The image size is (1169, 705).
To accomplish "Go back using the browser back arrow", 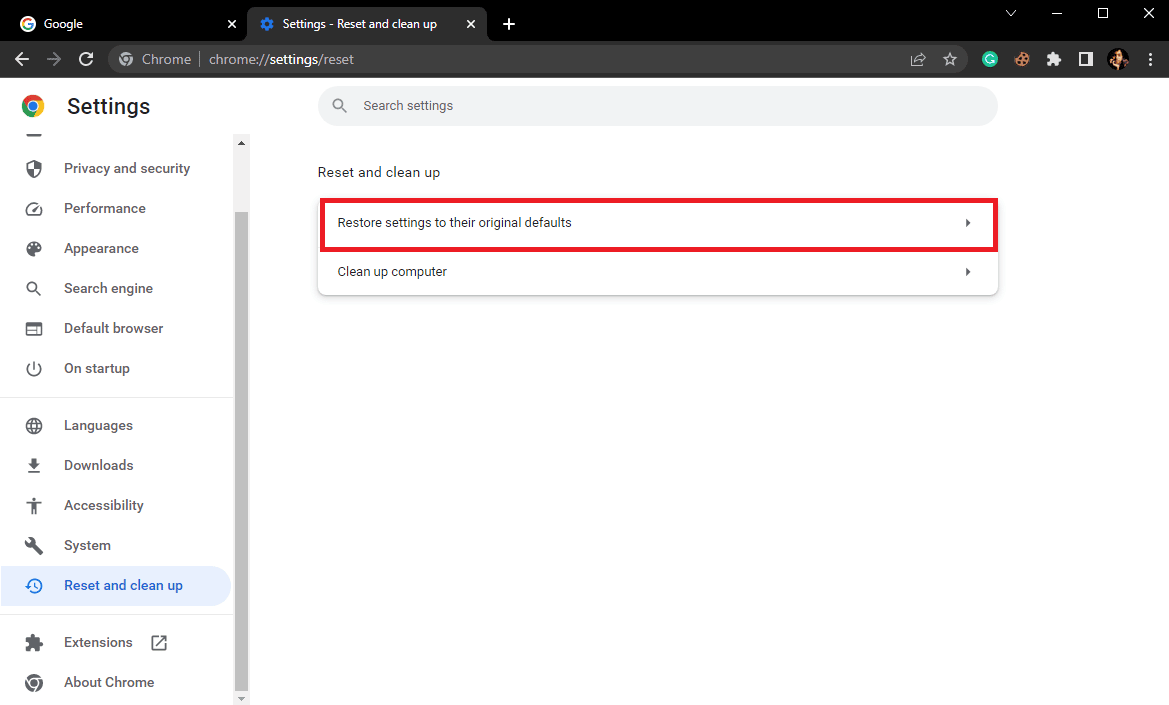I will [22, 59].
